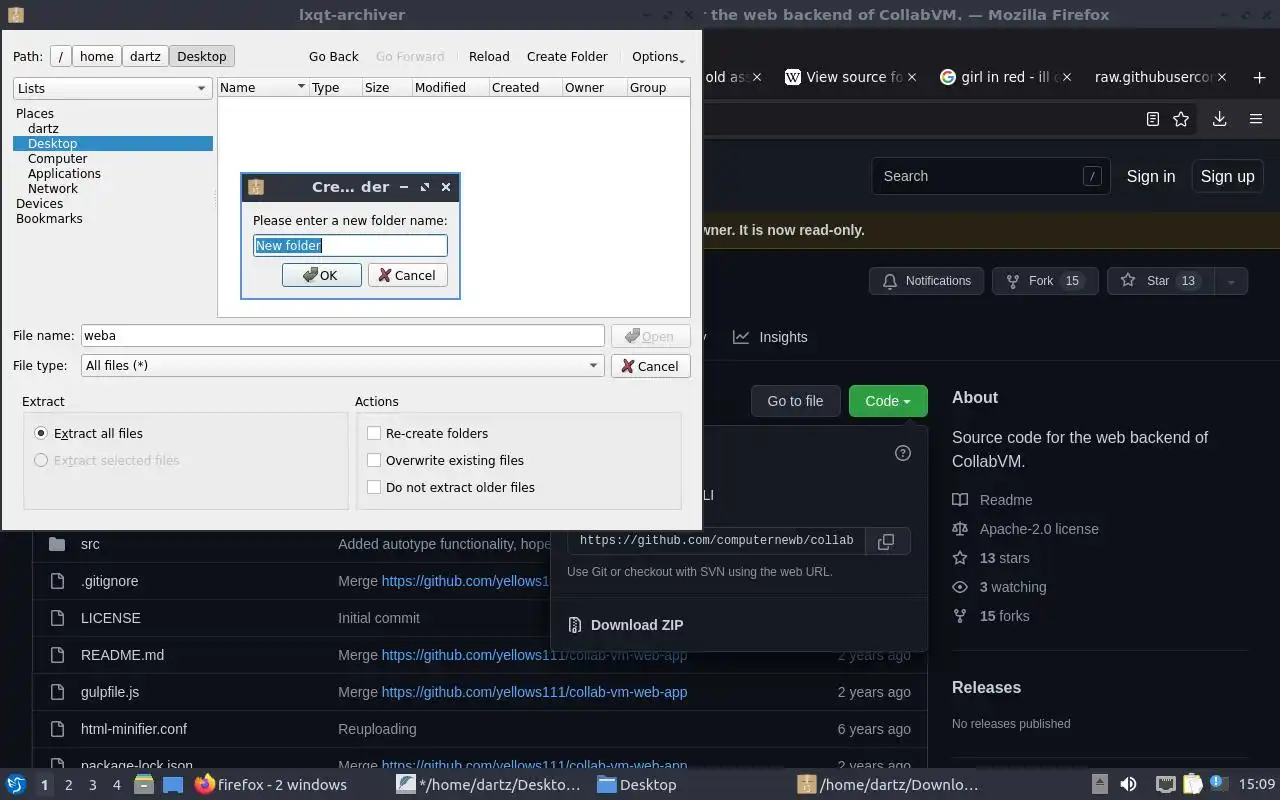
Task: Open the Firefox hamburger application menu
Action: coord(1256,119)
